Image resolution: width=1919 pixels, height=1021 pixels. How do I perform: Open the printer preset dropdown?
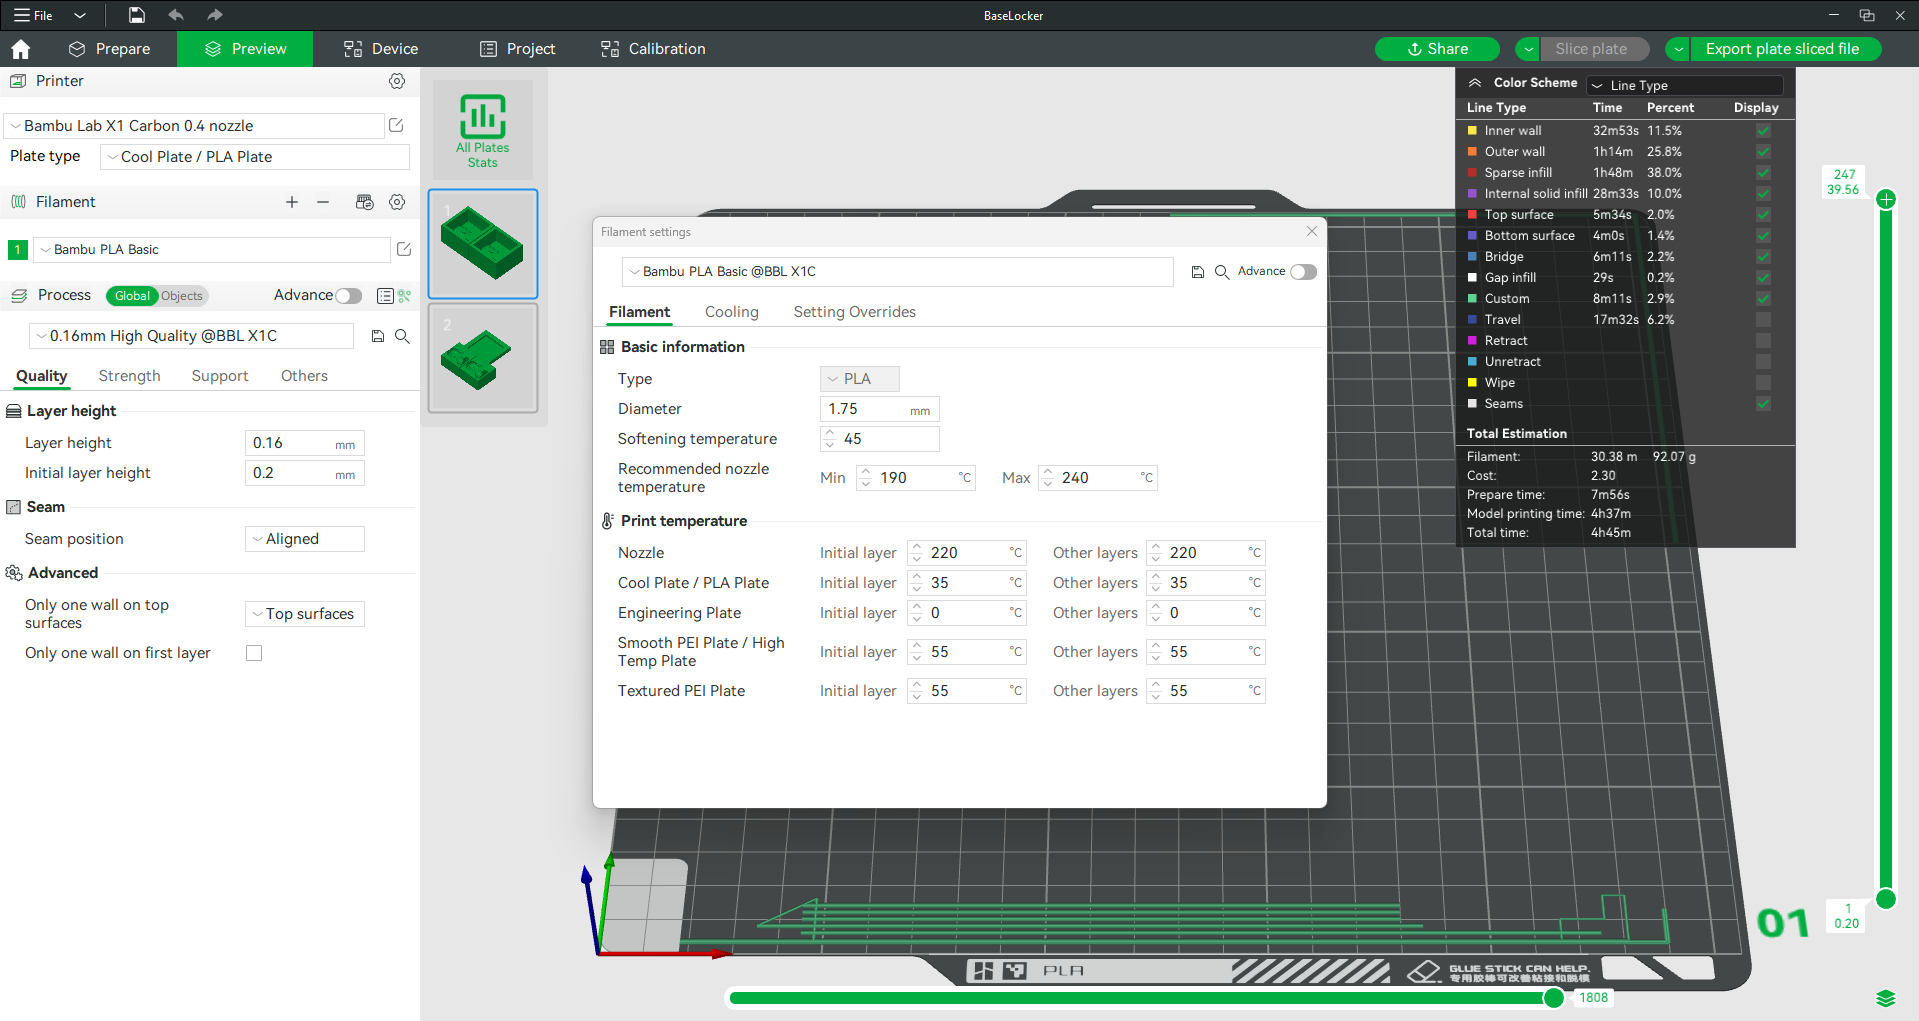click(x=195, y=126)
